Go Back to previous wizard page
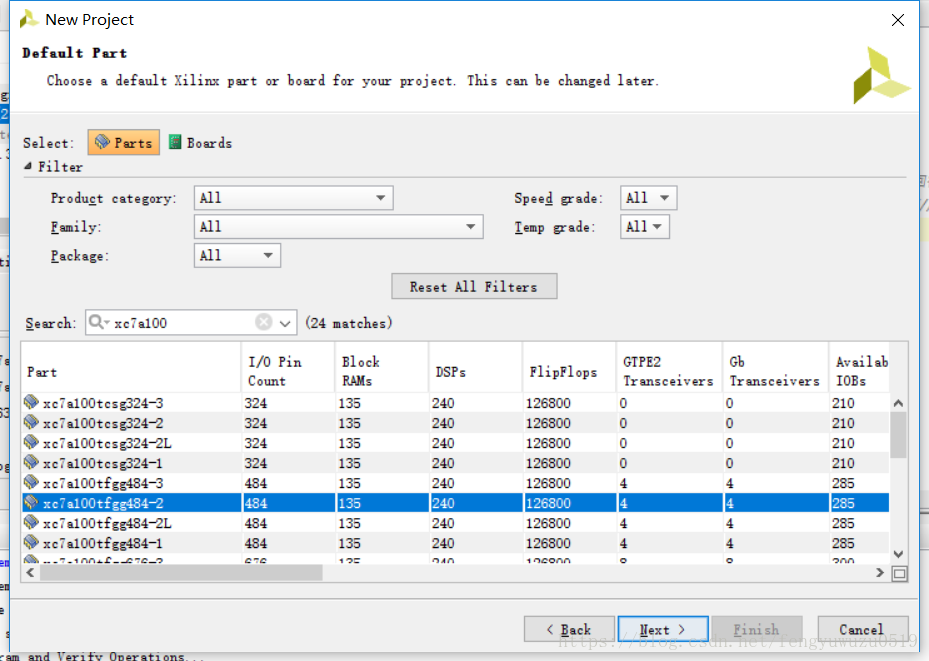This screenshot has width=929, height=661. 569,629
